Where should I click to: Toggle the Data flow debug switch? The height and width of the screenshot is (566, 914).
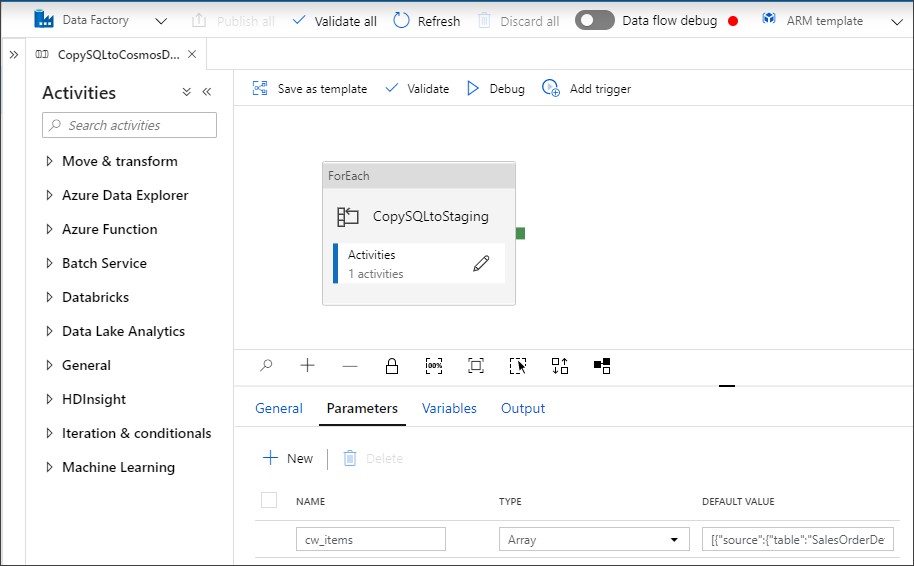[594, 20]
